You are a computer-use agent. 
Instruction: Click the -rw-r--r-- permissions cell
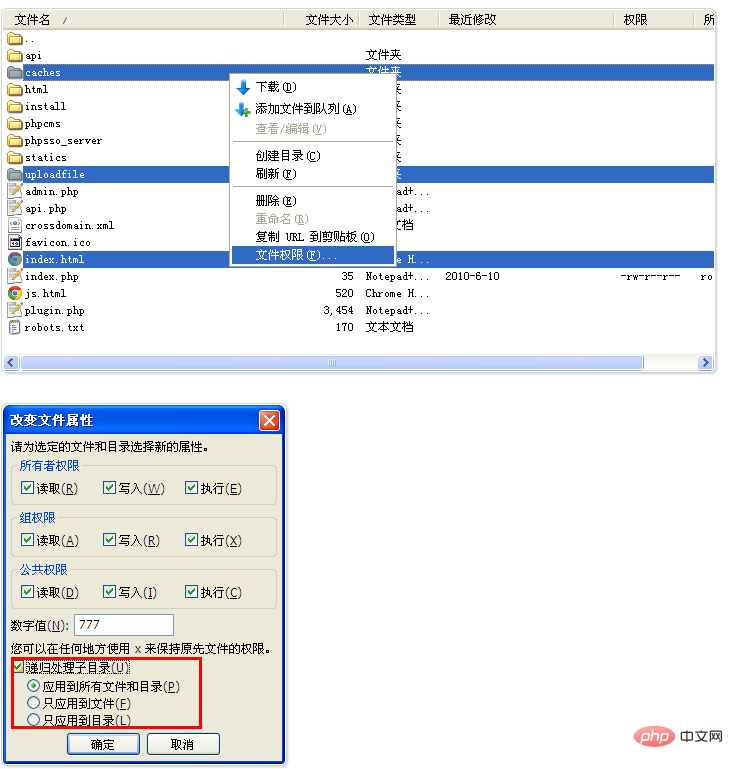click(x=650, y=277)
